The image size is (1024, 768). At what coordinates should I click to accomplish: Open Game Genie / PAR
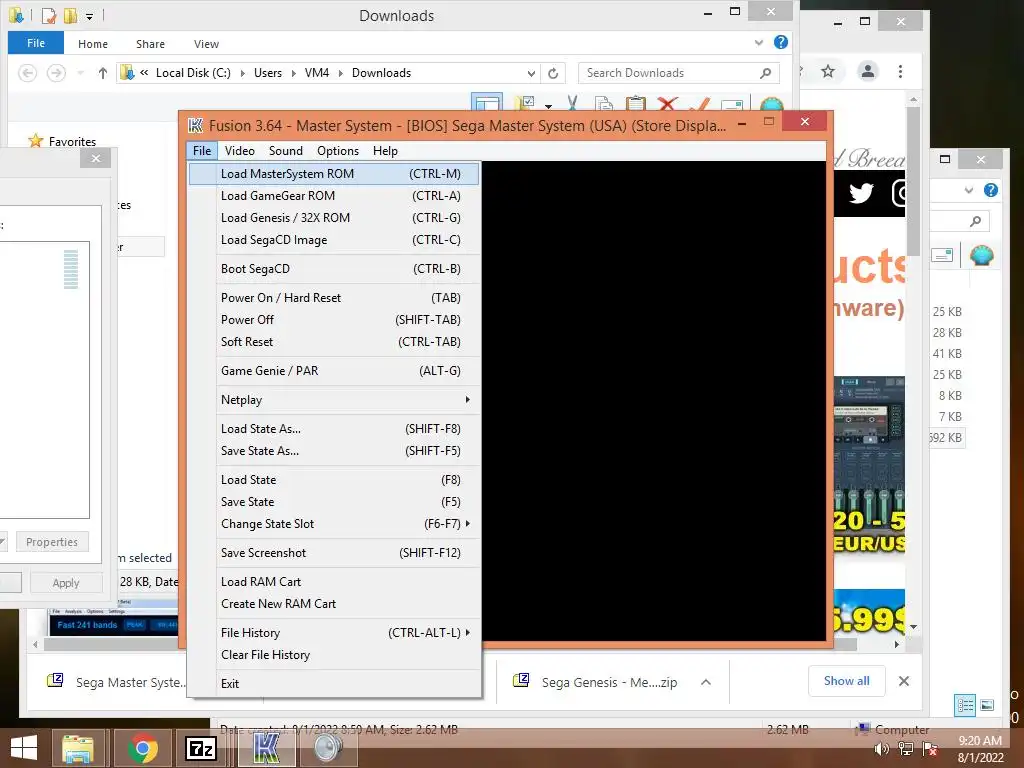pos(334,371)
